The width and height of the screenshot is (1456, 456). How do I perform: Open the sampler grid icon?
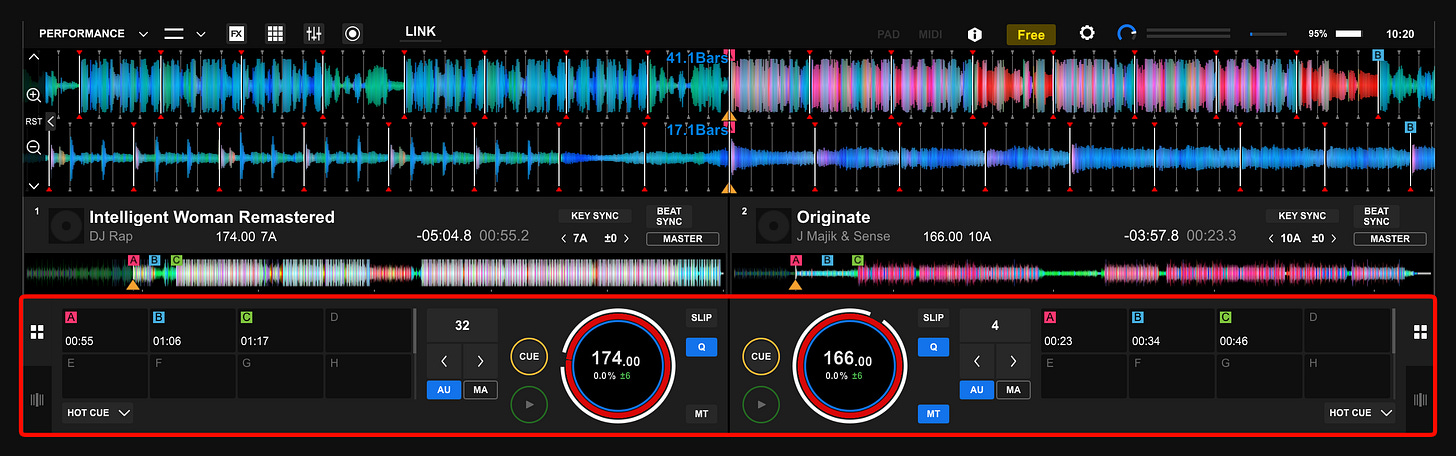click(x=275, y=33)
